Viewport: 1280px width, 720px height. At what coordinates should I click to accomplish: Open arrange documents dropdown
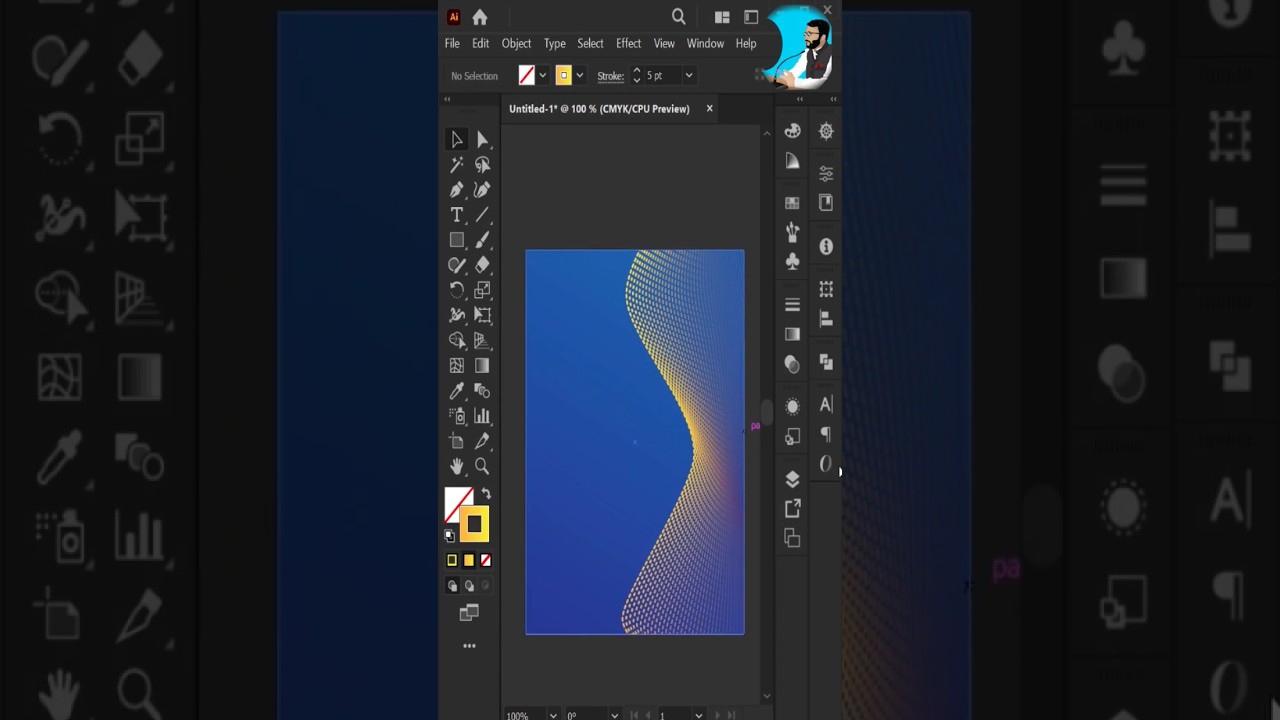(x=722, y=17)
